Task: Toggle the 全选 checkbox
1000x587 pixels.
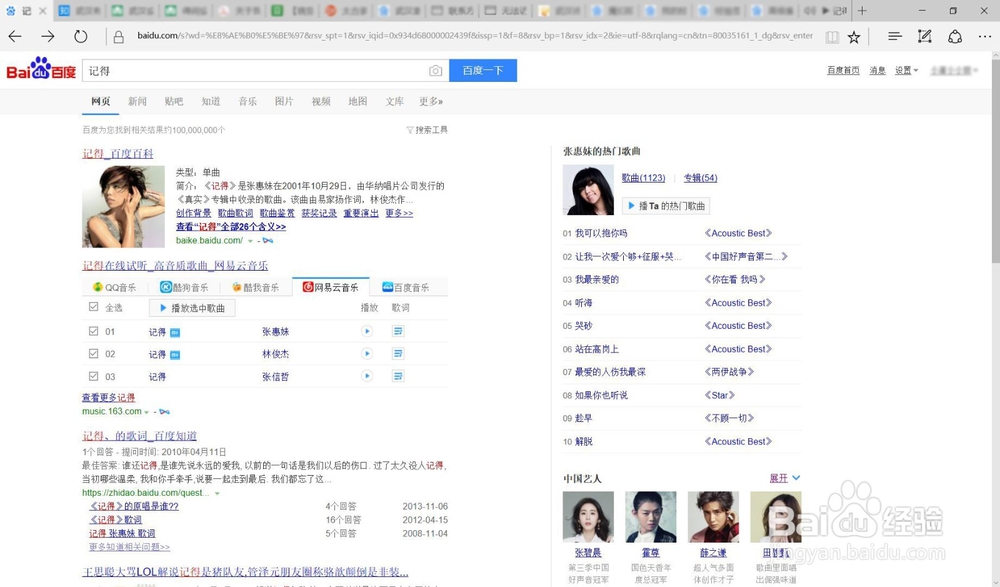Action: (94, 307)
